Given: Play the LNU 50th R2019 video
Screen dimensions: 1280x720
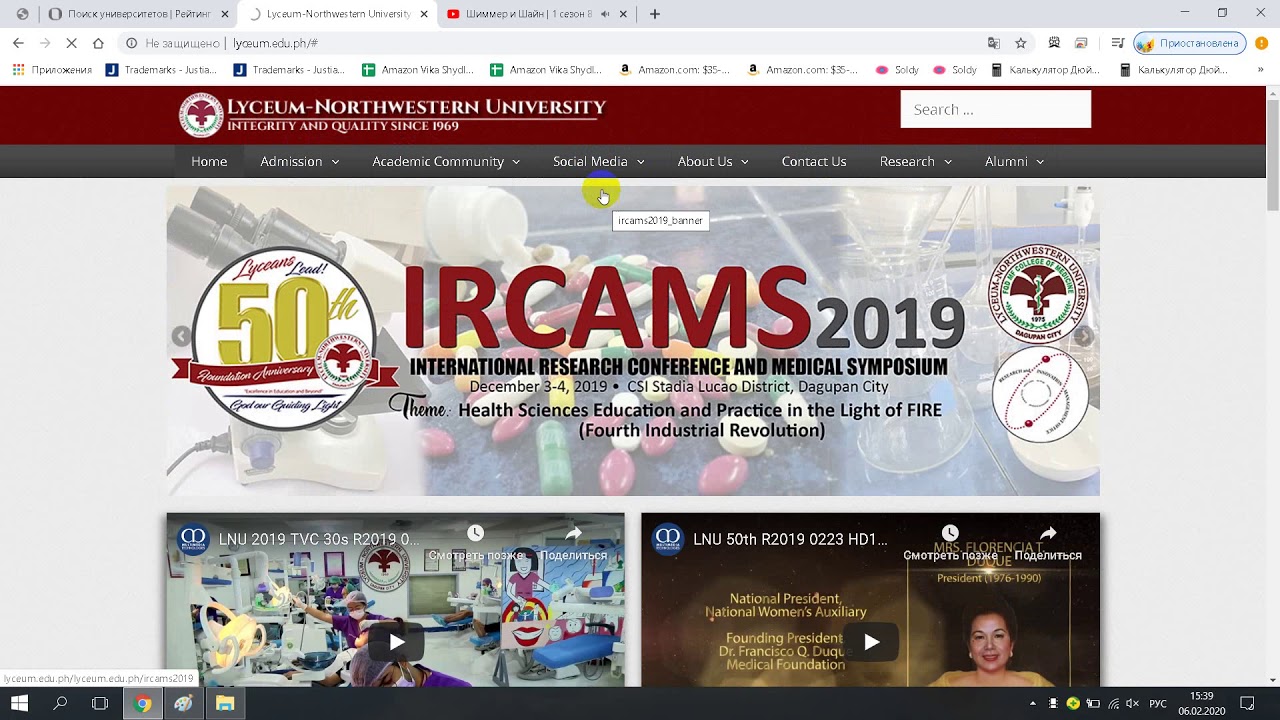Looking at the screenshot, I should point(871,642).
